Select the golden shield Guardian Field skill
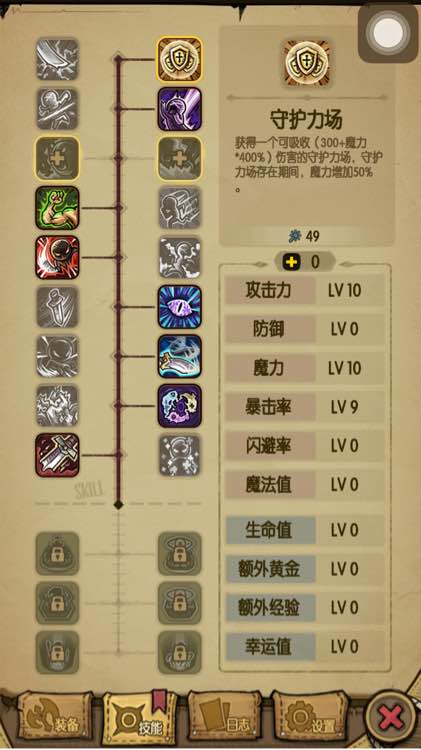421x750 pixels. (x=179, y=59)
